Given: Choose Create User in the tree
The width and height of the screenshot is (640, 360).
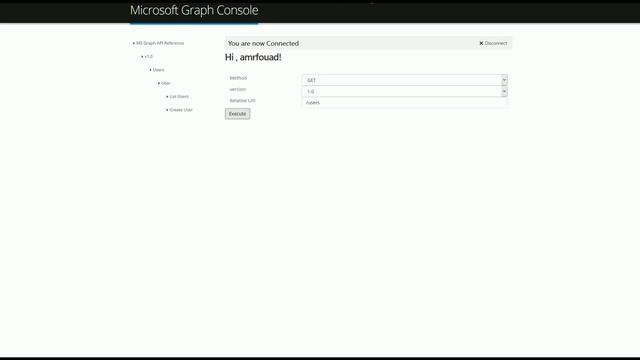Looking at the screenshot, I should [x=181, y=110].
